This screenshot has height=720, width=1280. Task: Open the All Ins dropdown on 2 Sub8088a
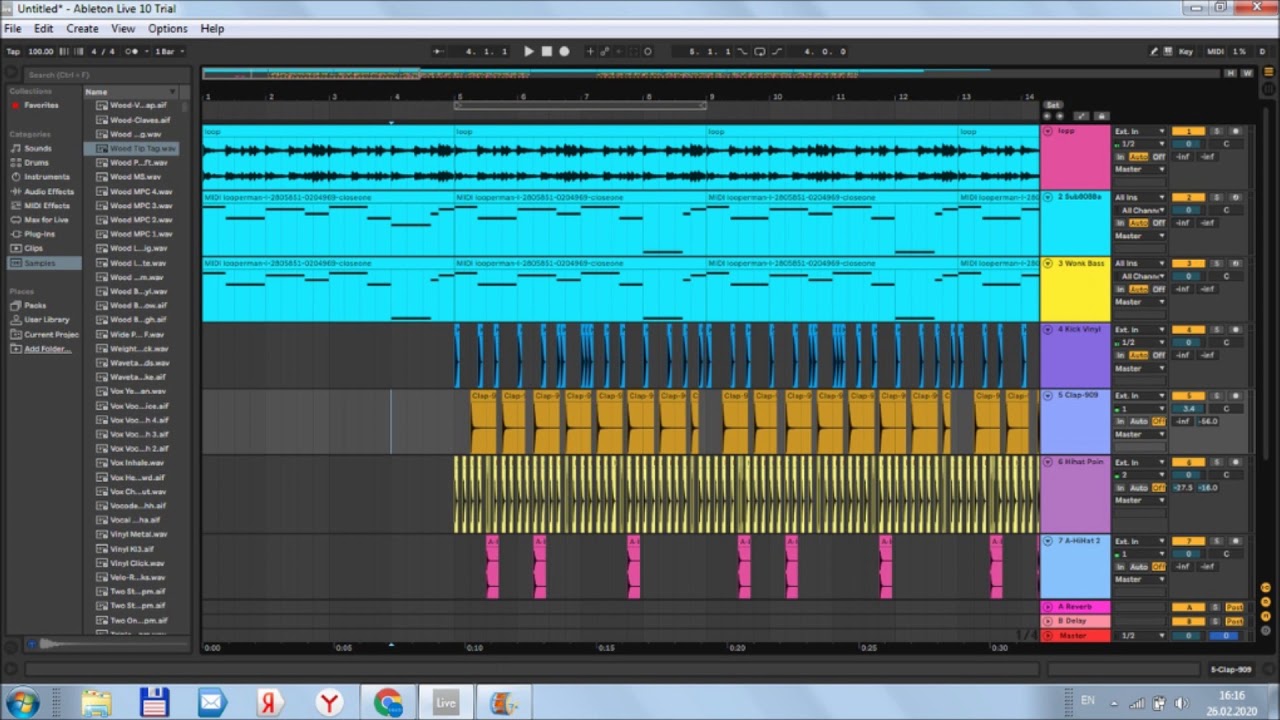(x=1140, y=197)
